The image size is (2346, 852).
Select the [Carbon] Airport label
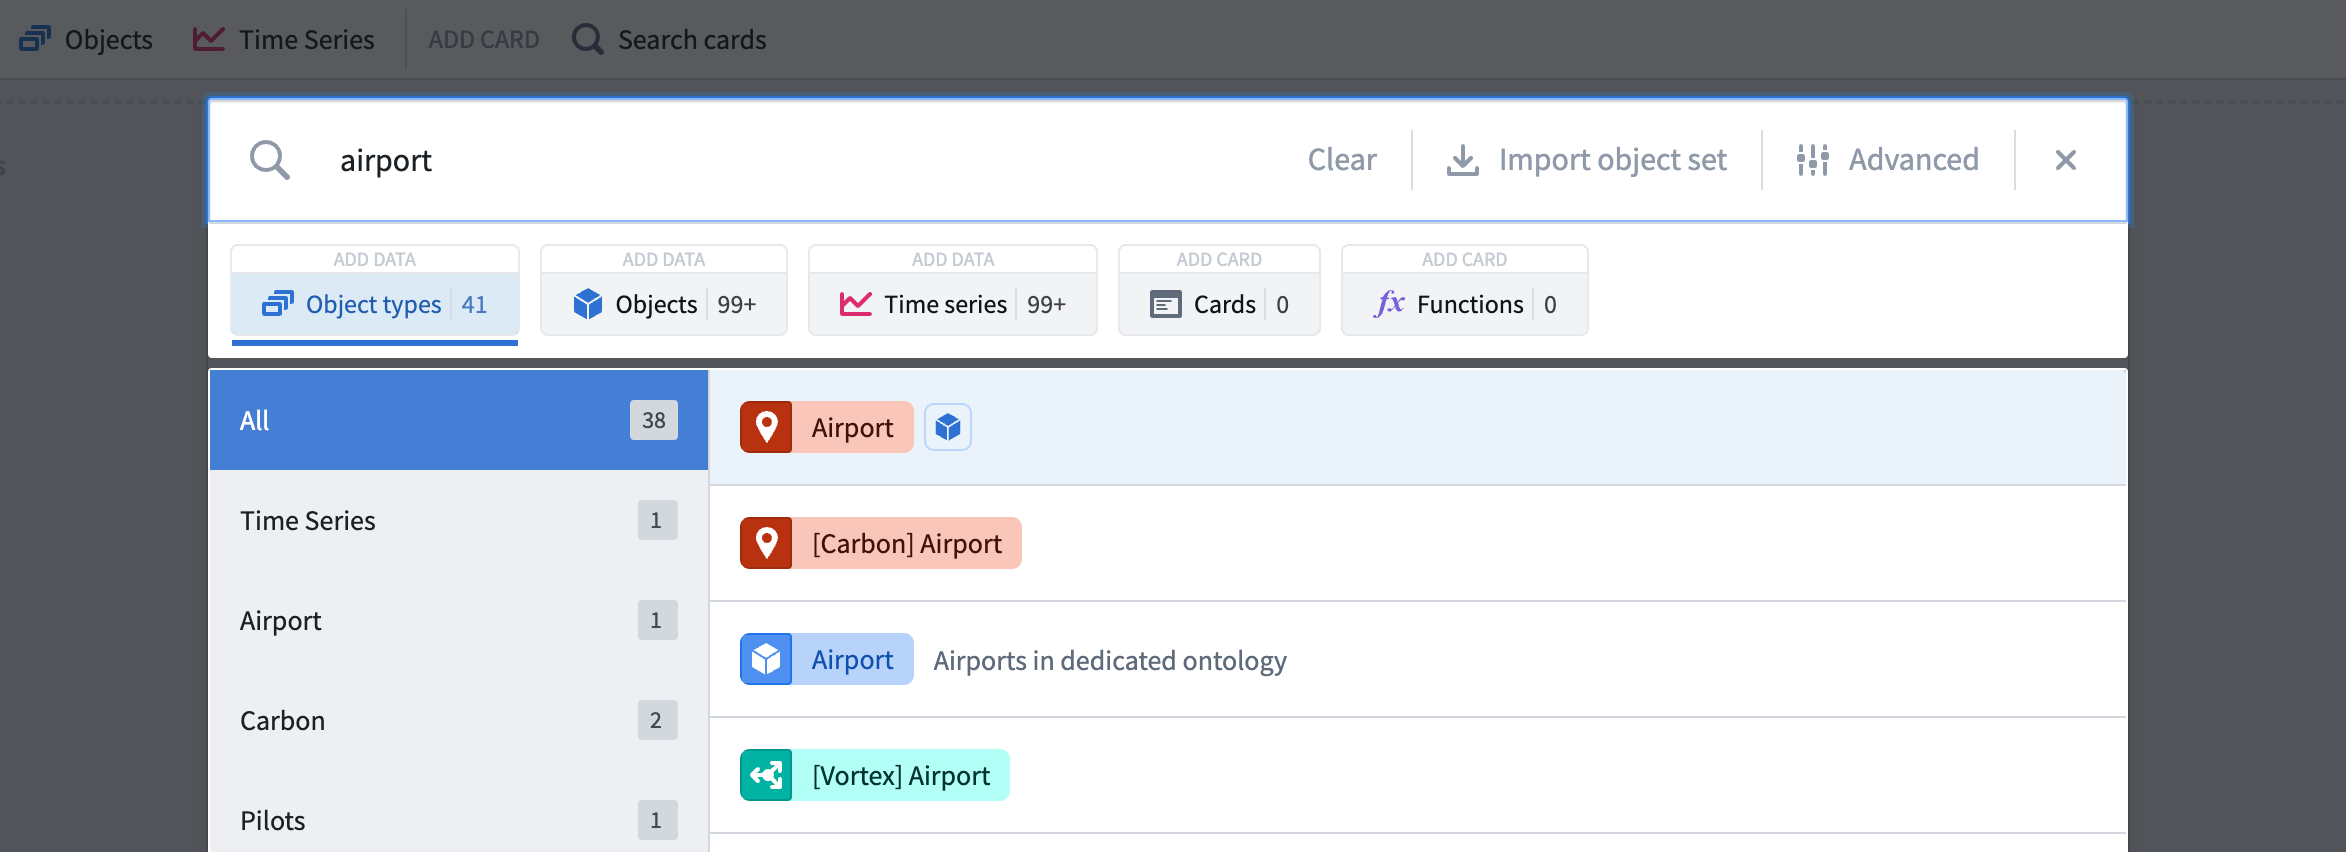point(907,543)
